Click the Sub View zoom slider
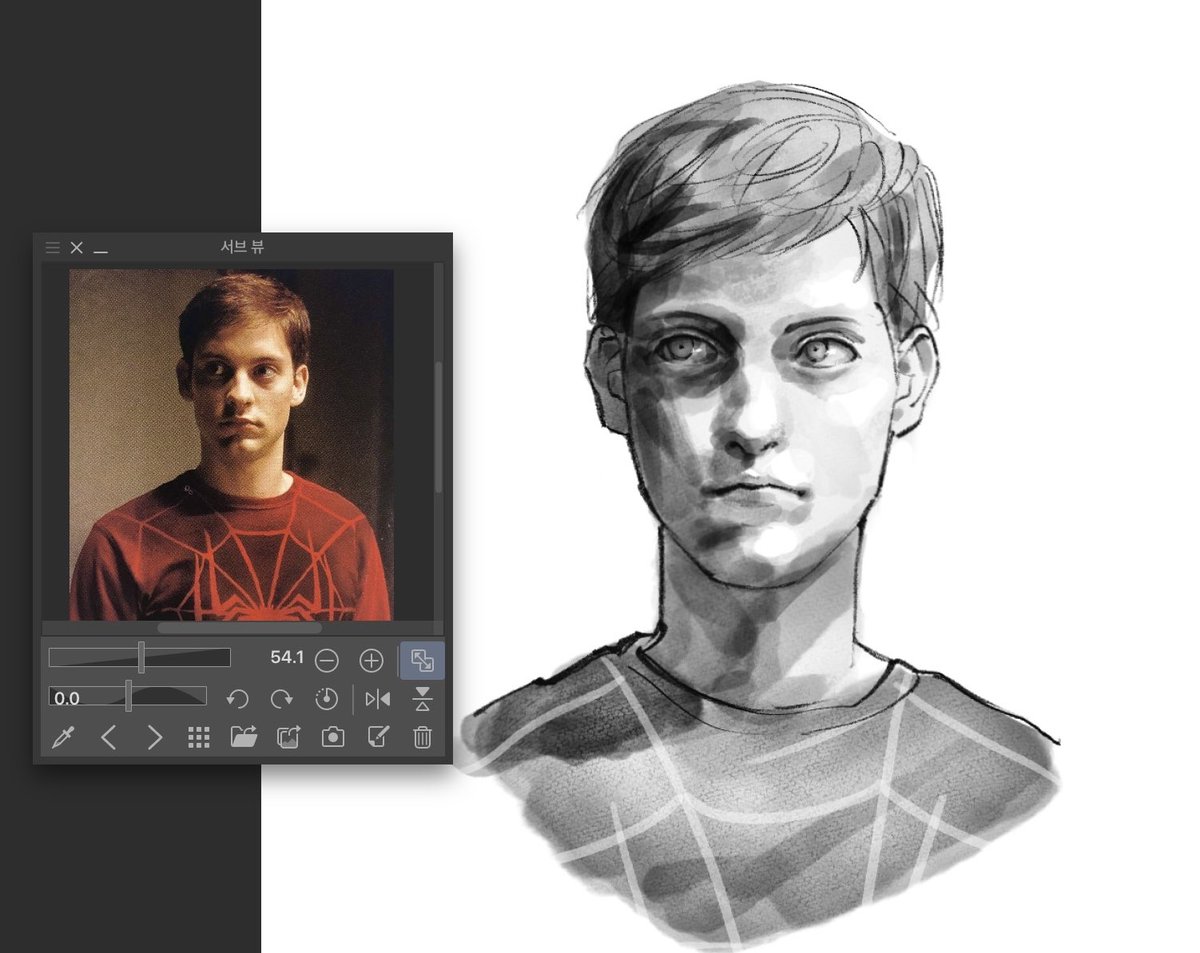This screenshot has width=1200, height=953. pyautogui.click(x=140, y=657)
